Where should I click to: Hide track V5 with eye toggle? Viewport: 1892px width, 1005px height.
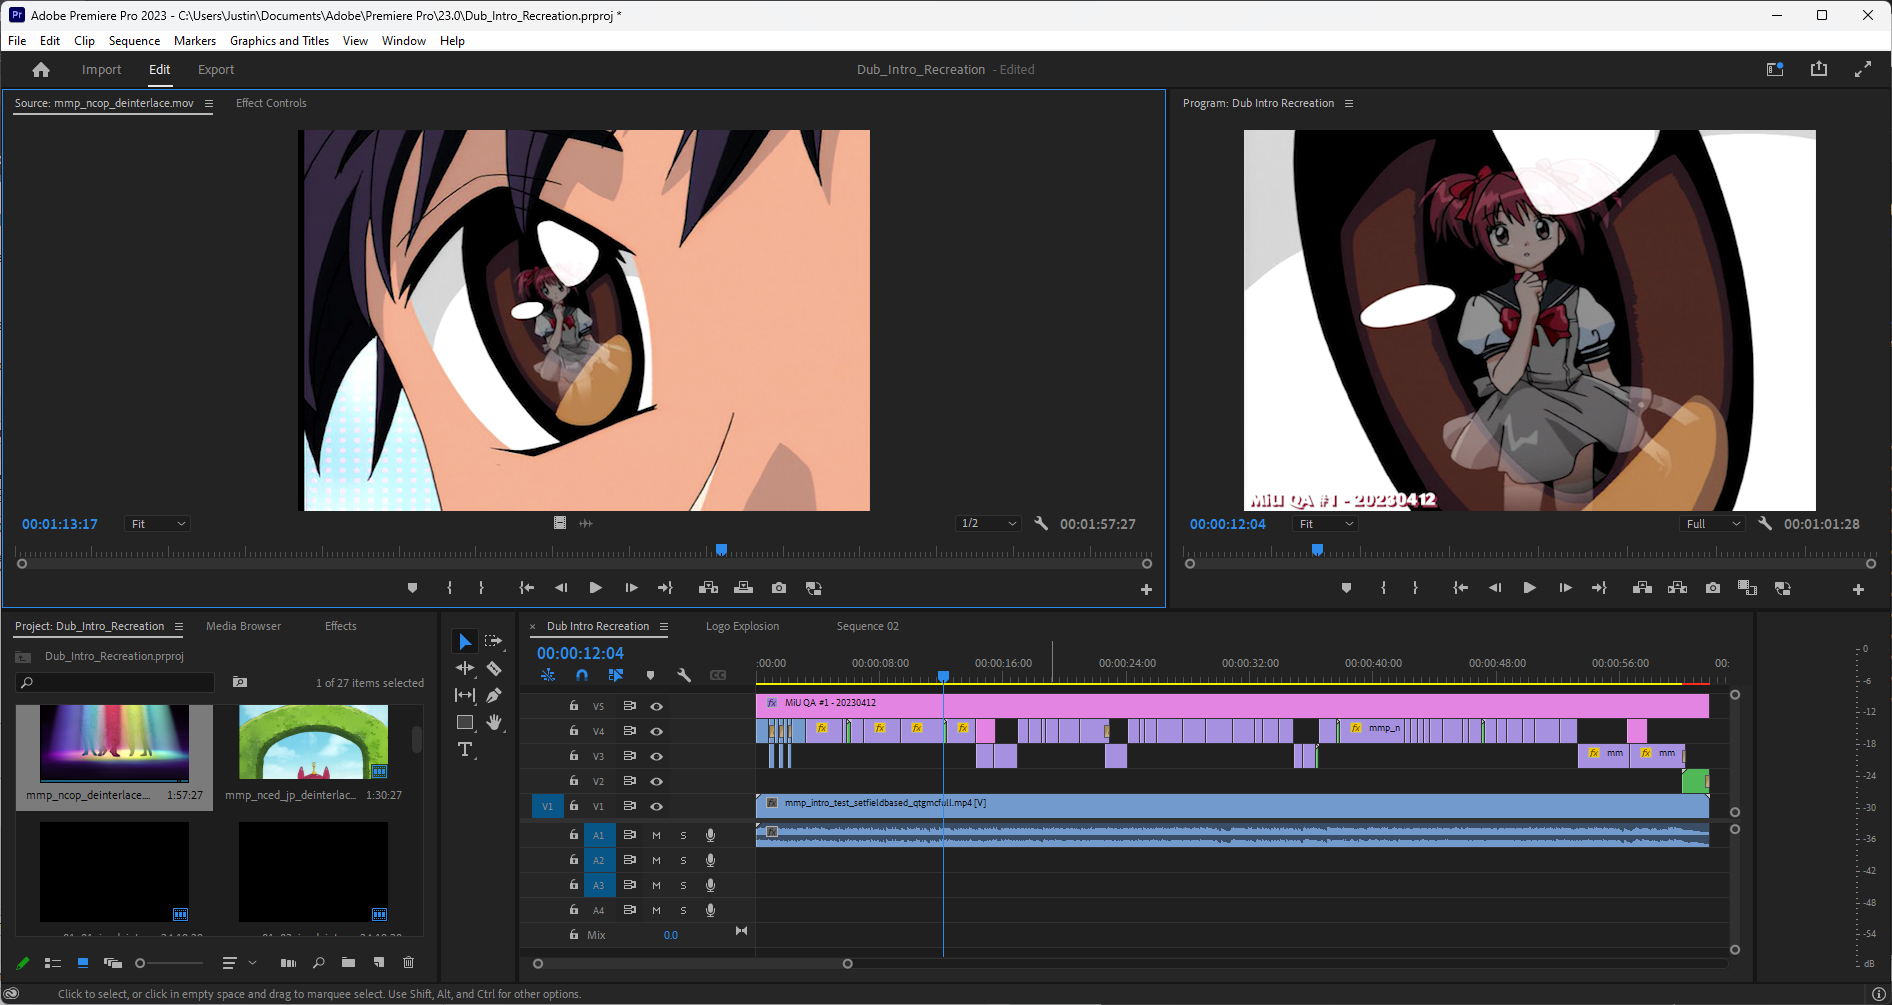(x=657, y=706)
